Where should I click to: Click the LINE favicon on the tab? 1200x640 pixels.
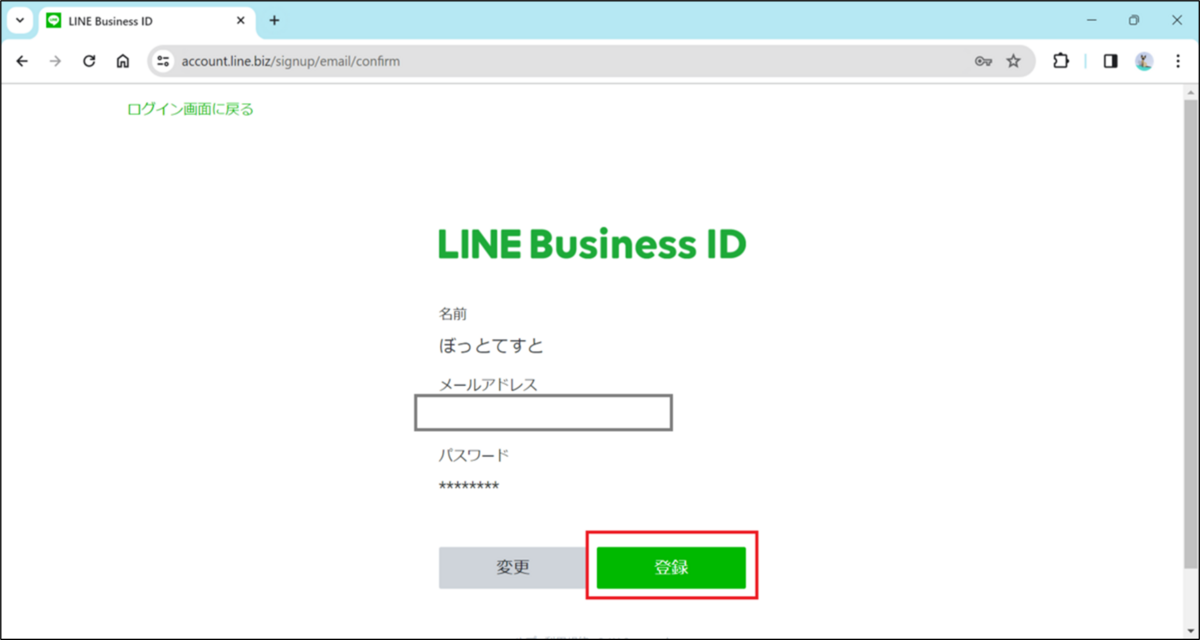pyautogui.click(x=54, y=21)
